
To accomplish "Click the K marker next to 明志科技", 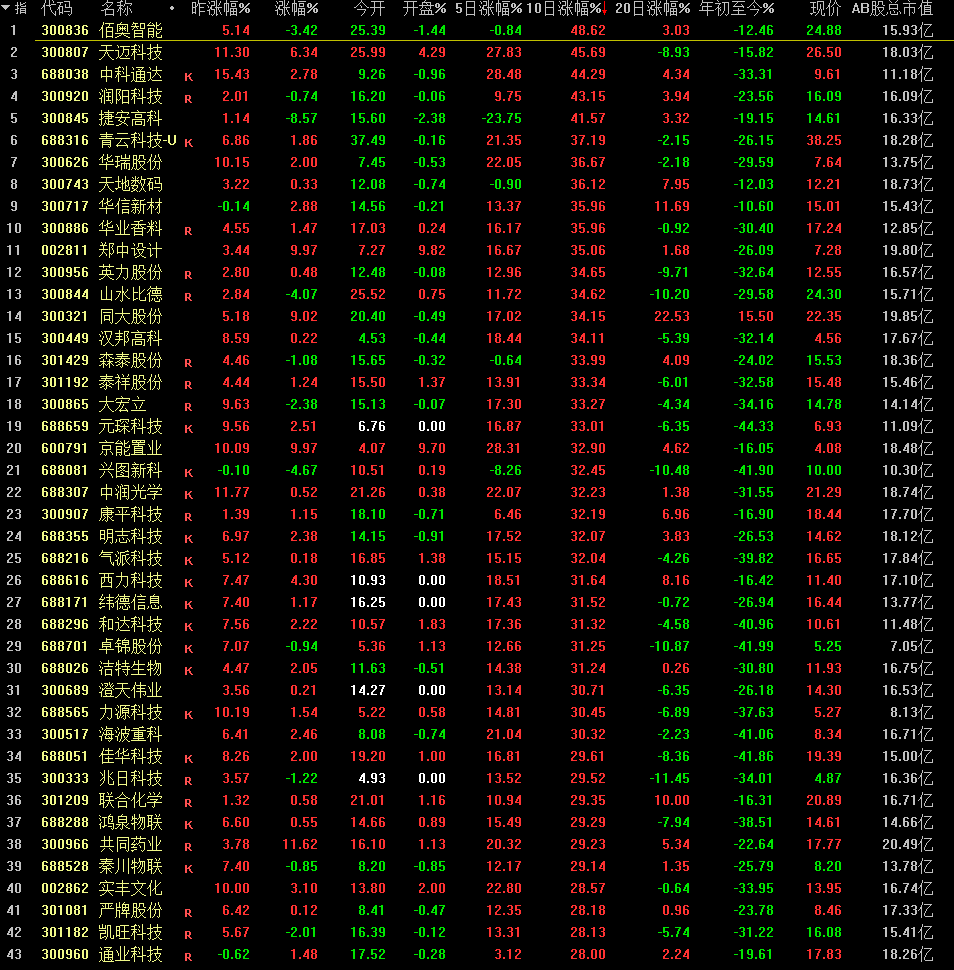I will (x=189, y=539).
